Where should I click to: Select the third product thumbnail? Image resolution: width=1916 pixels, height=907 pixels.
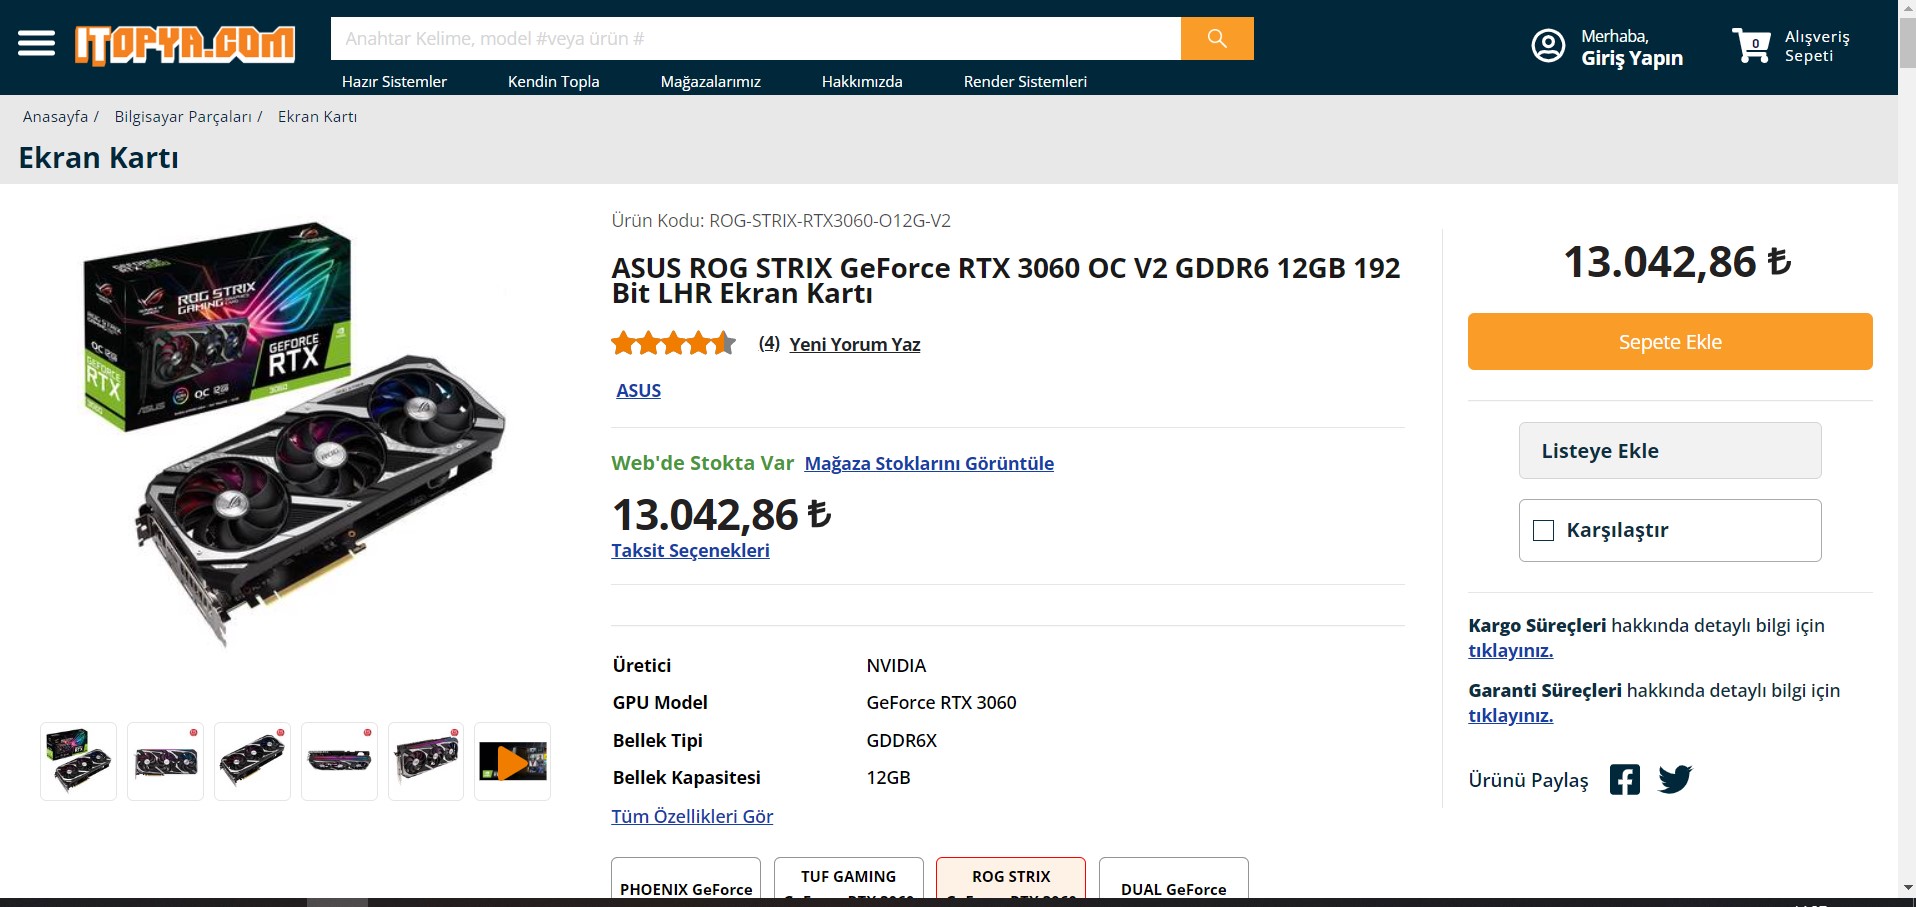[x=252, y=761]
